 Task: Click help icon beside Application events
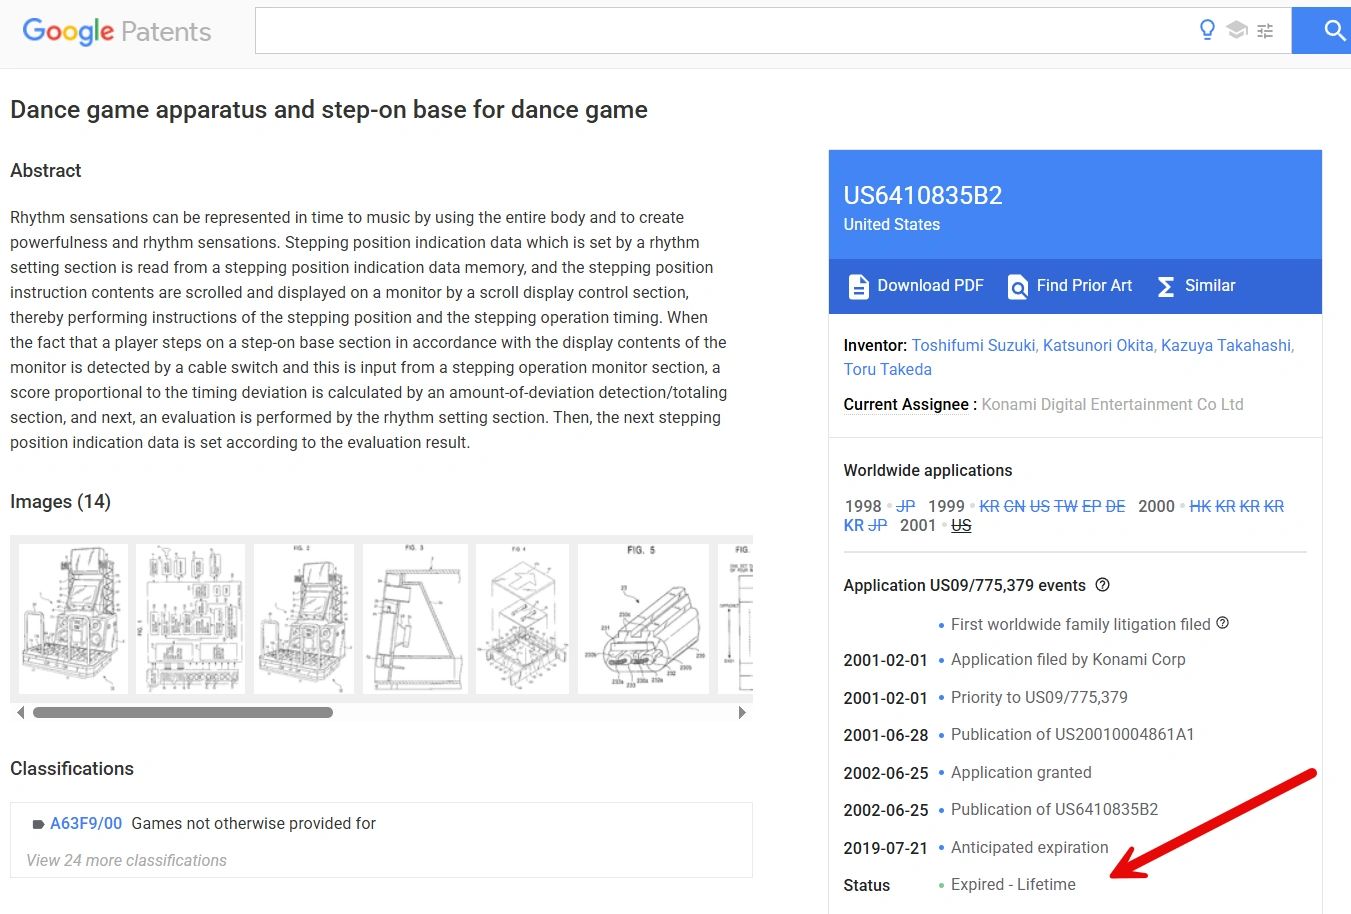pos(1102,585)
